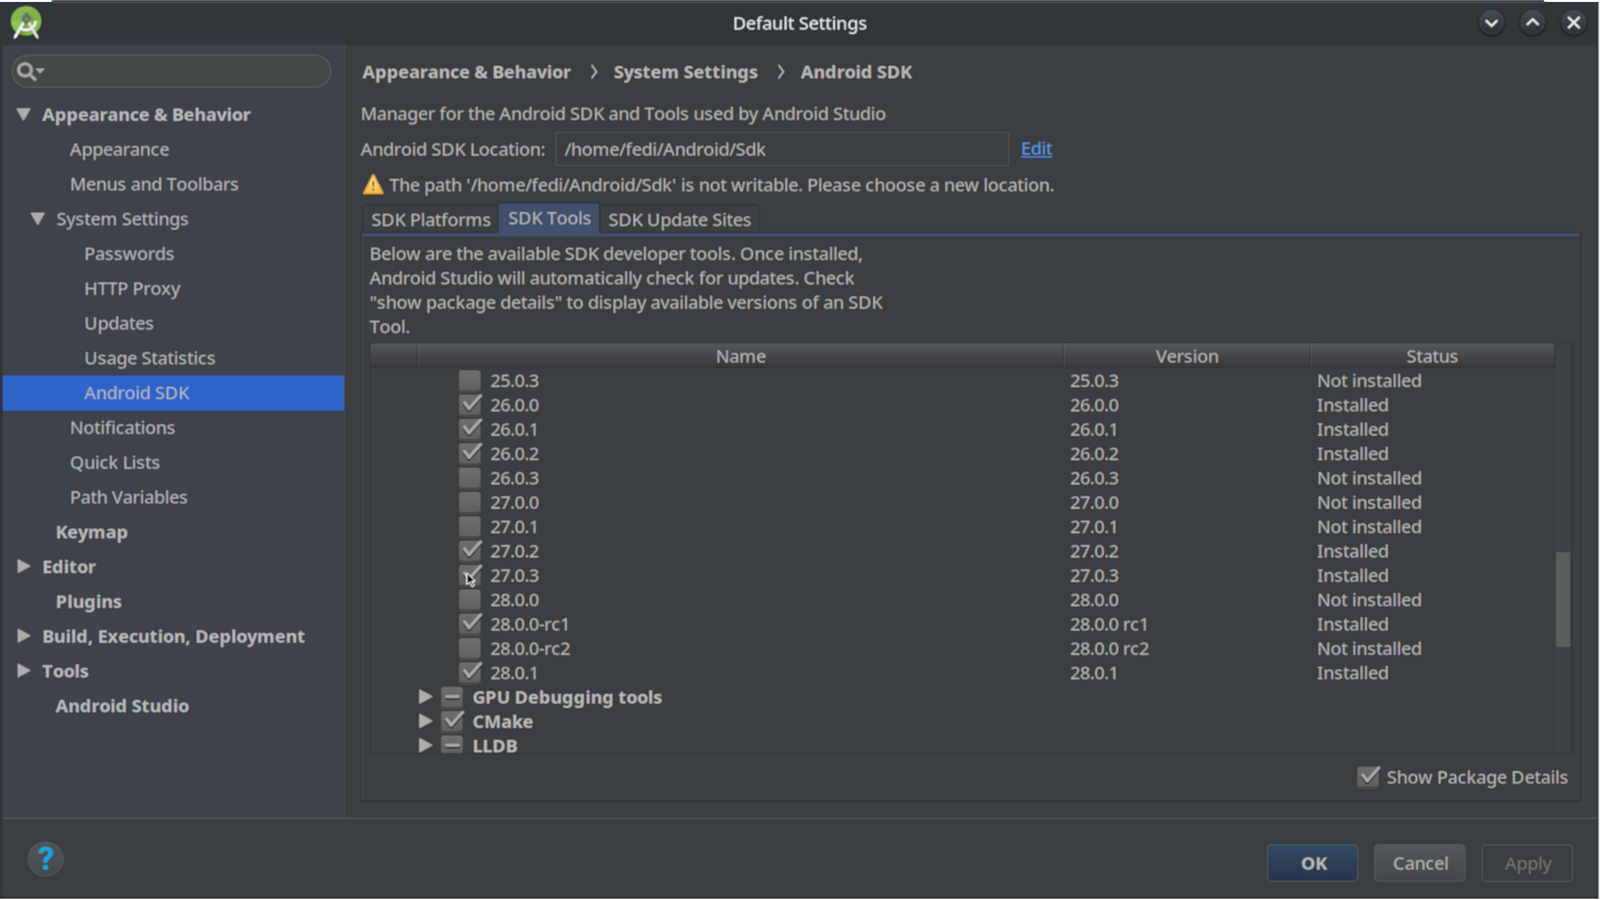Select the SDK Tools tab
The width and height of the screenshot is (1600, 900).
click(x=549, y=219)
